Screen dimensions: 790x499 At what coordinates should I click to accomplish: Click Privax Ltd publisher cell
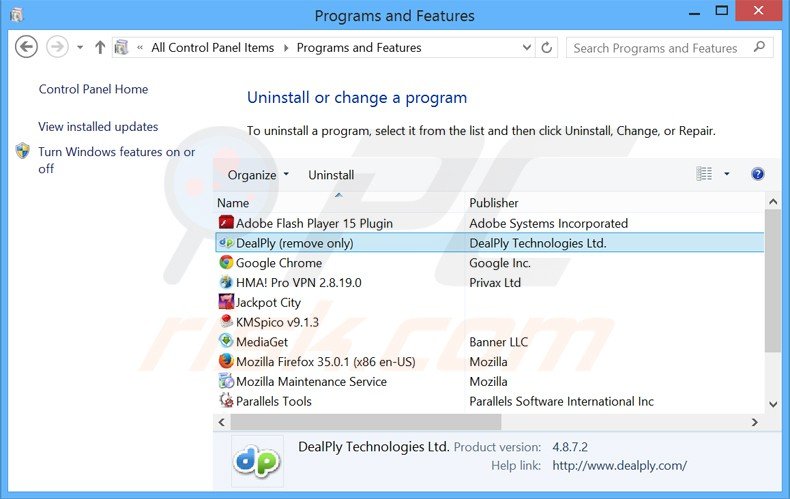[495, 283]
